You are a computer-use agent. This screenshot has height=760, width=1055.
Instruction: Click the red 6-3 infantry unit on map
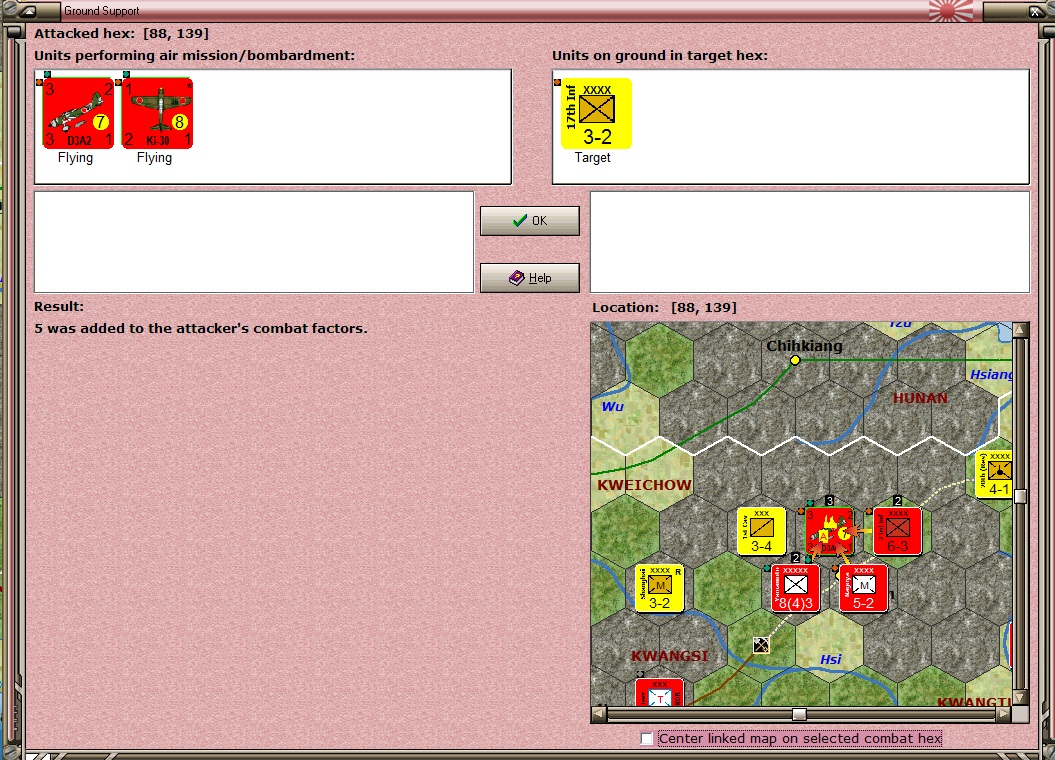click(x=898, y=531)
